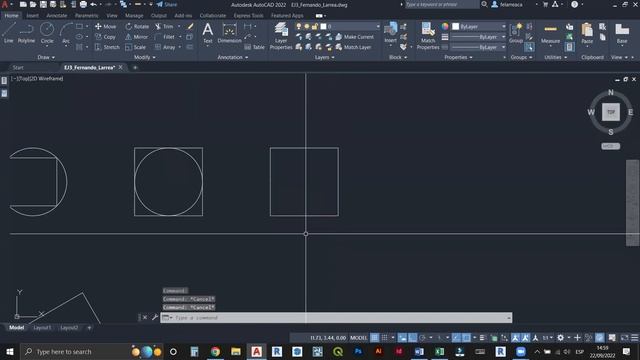
Task: Click the keyword search field
Action: point(442,4)
